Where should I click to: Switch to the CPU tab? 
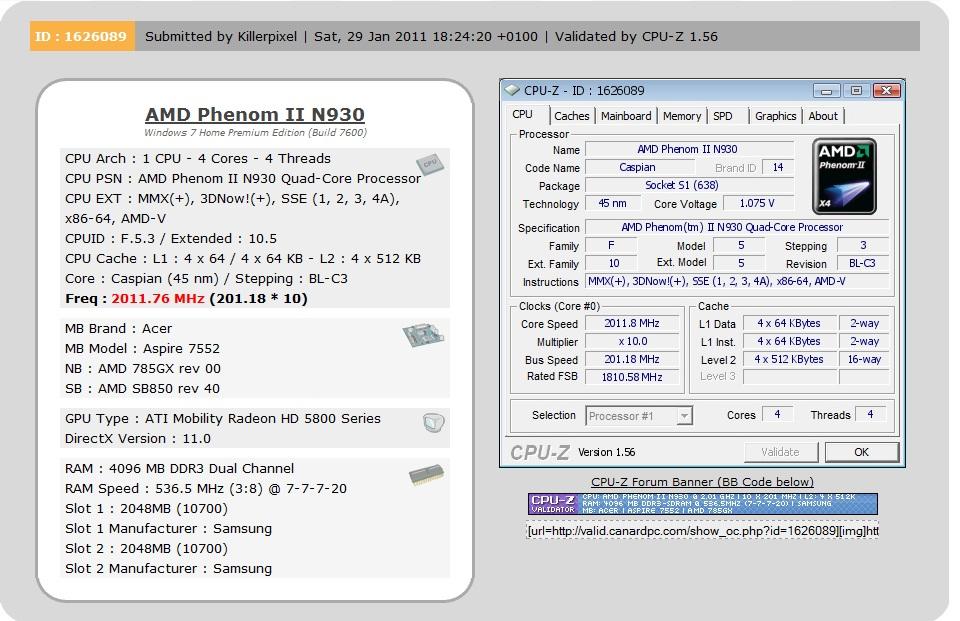click(523, 115)
